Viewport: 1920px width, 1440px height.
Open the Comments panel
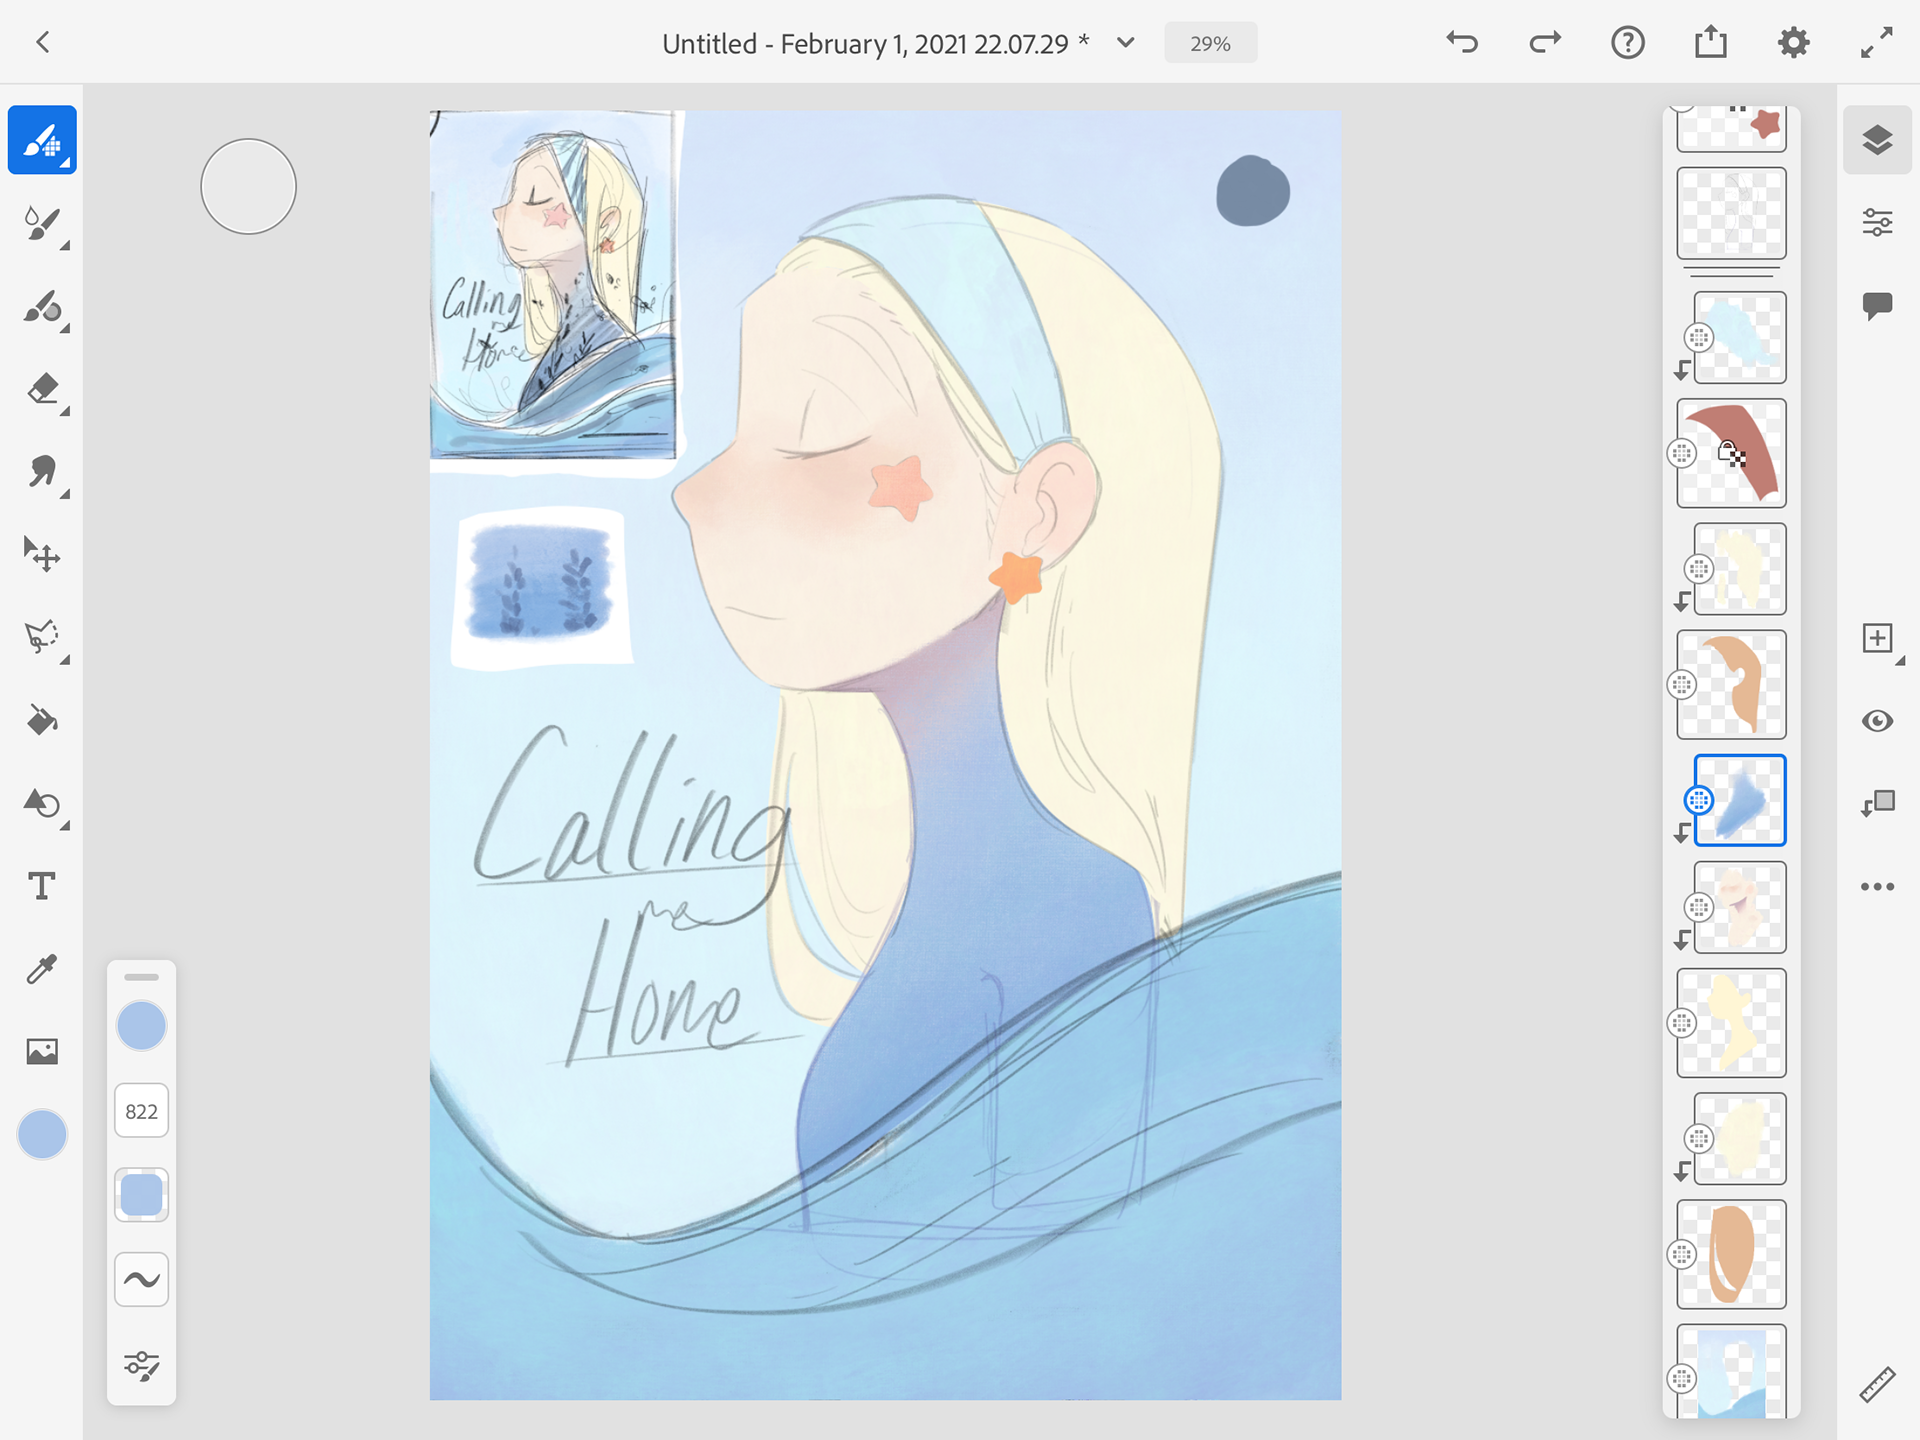click(1877, 305)
